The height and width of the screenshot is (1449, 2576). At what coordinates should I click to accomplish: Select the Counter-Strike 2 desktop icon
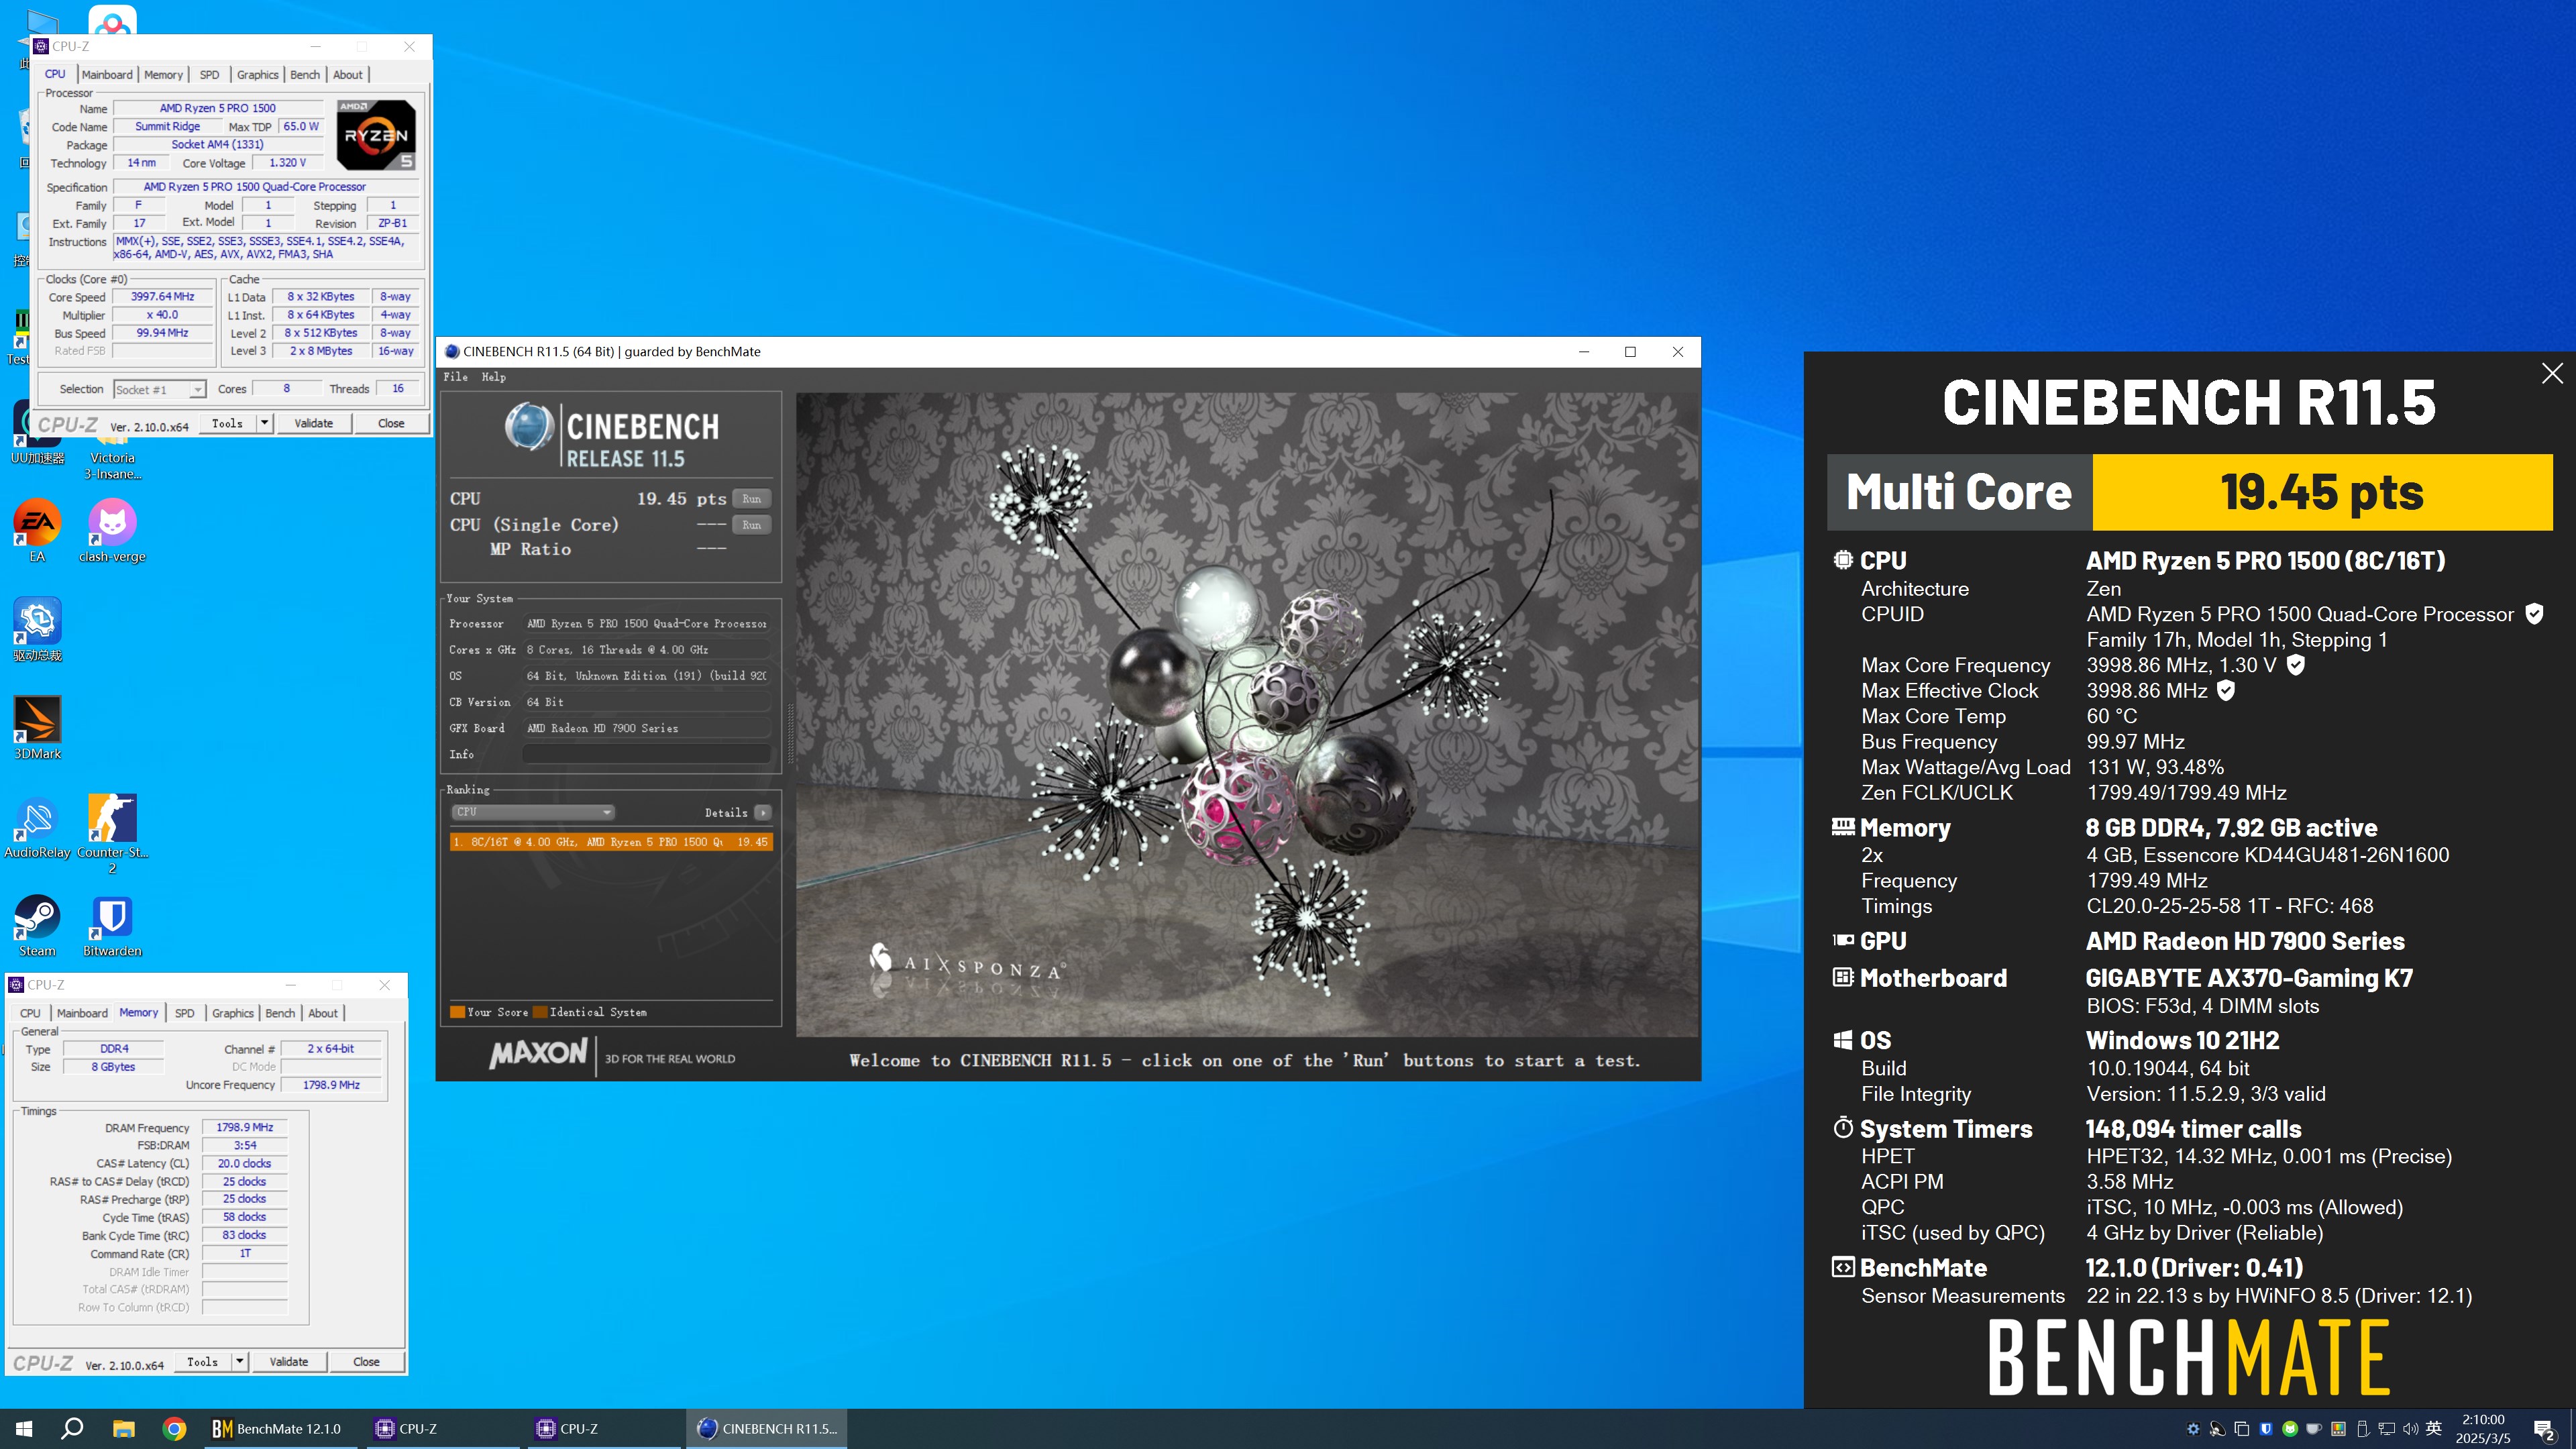point(112,833)
